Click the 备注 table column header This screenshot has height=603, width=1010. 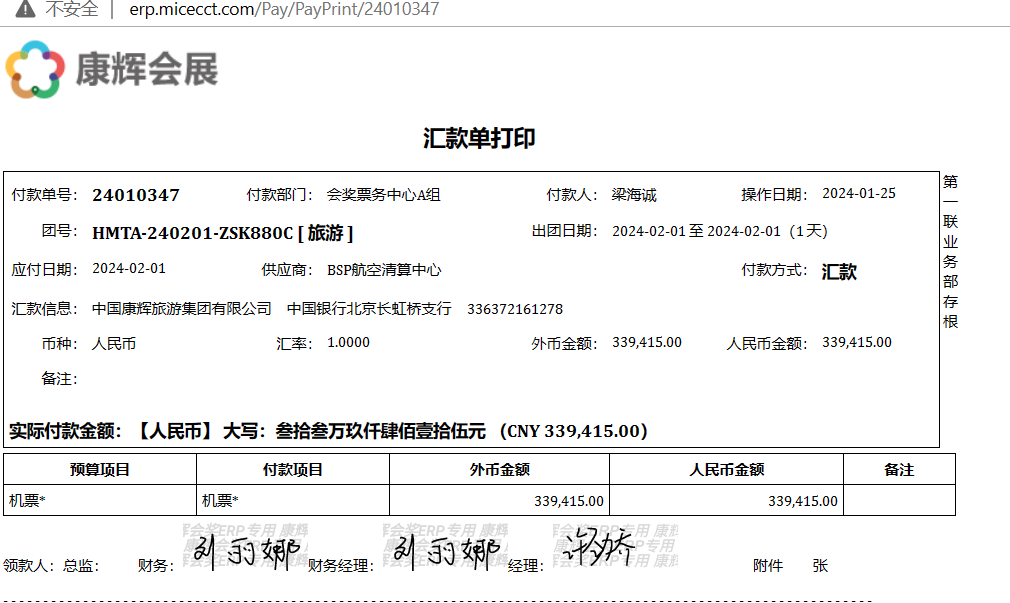899,469
